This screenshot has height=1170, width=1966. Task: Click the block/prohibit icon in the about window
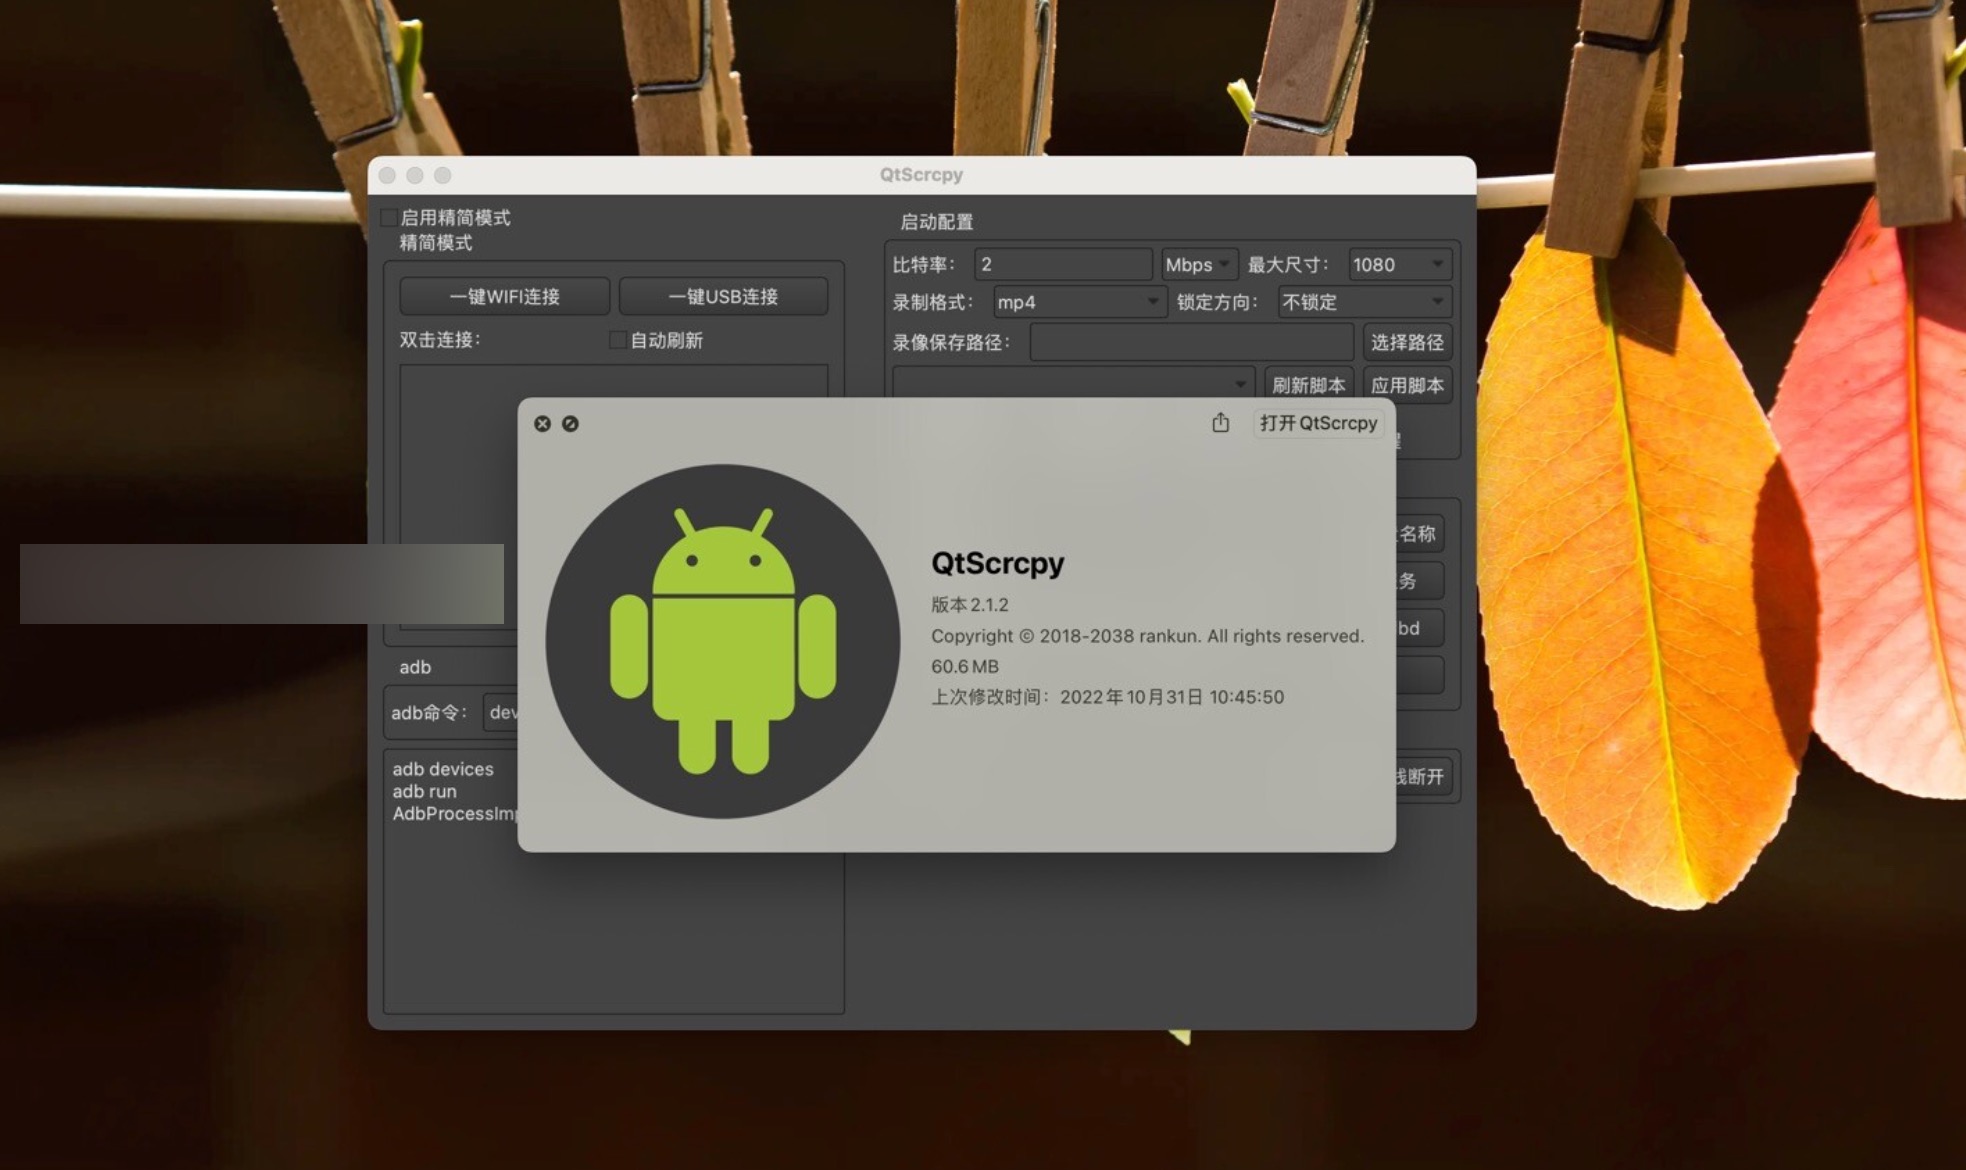point(572,423)
